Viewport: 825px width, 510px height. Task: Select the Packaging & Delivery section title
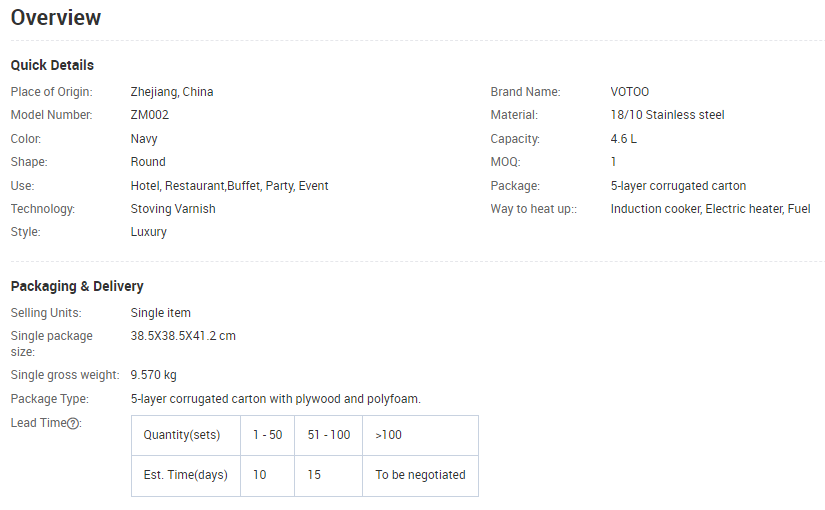(x=77, y=286)
